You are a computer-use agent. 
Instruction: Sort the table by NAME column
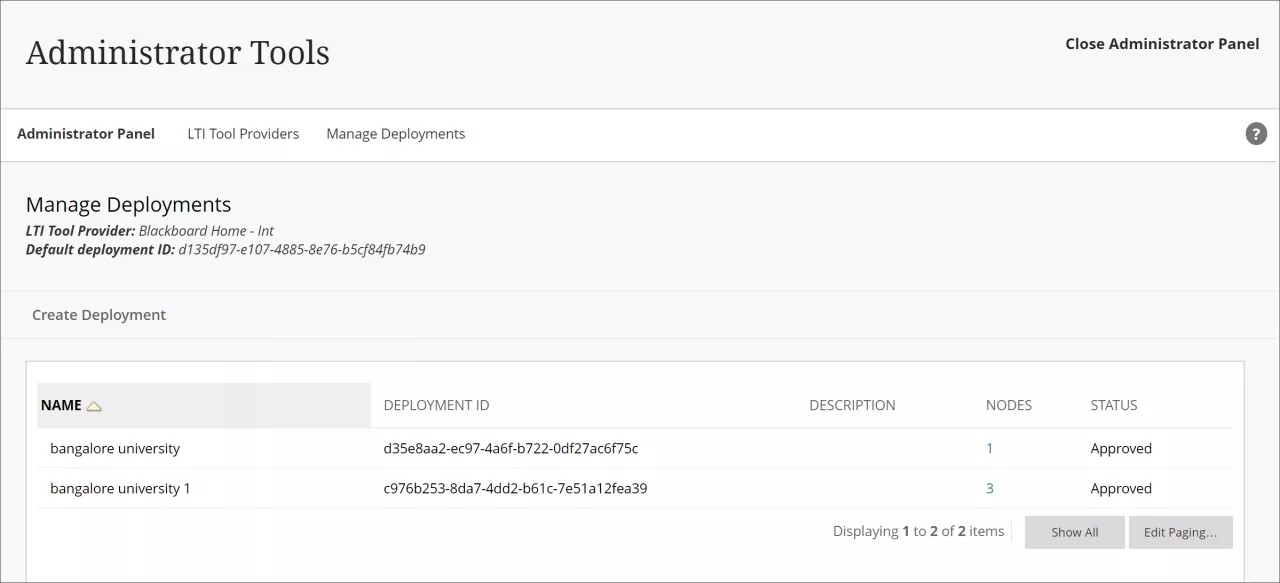tap(60, 405)
